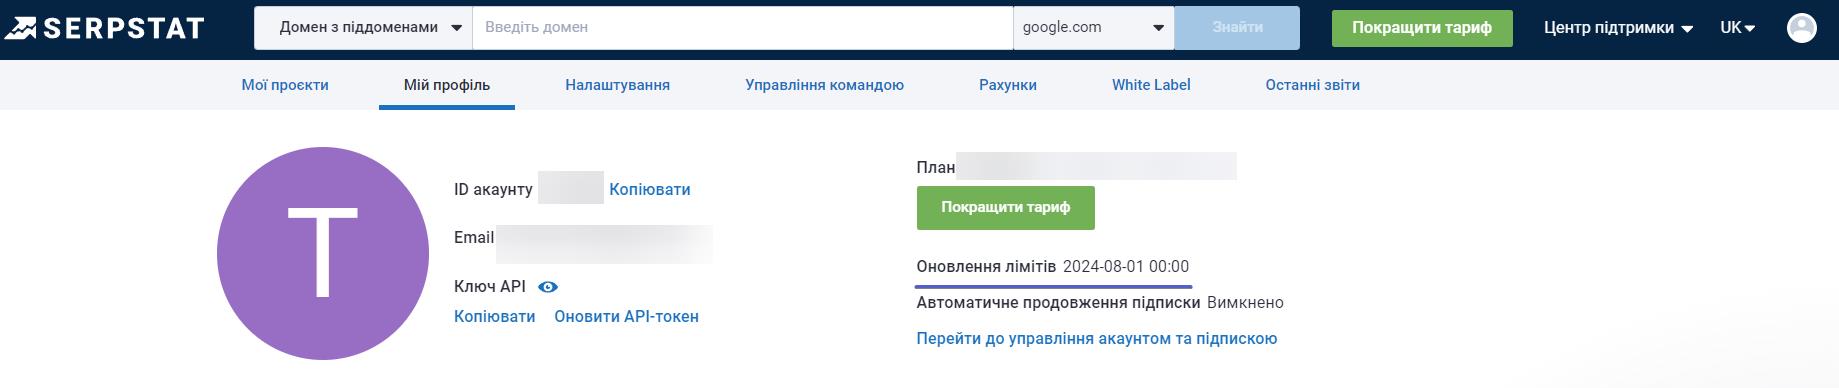Open the google.com search engine dropdown
1839x388 pixels.
1093,28
